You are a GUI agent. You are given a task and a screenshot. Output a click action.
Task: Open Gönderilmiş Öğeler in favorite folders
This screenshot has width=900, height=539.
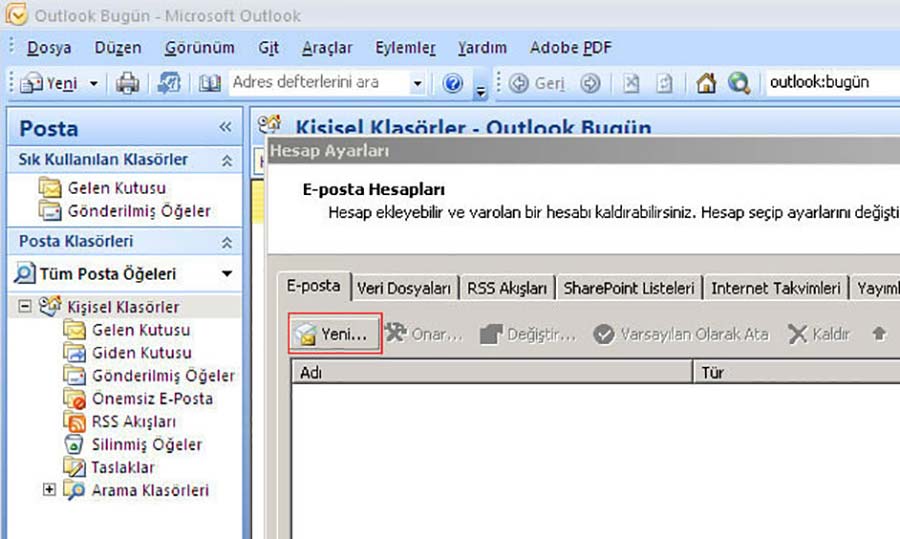point(139,211)
